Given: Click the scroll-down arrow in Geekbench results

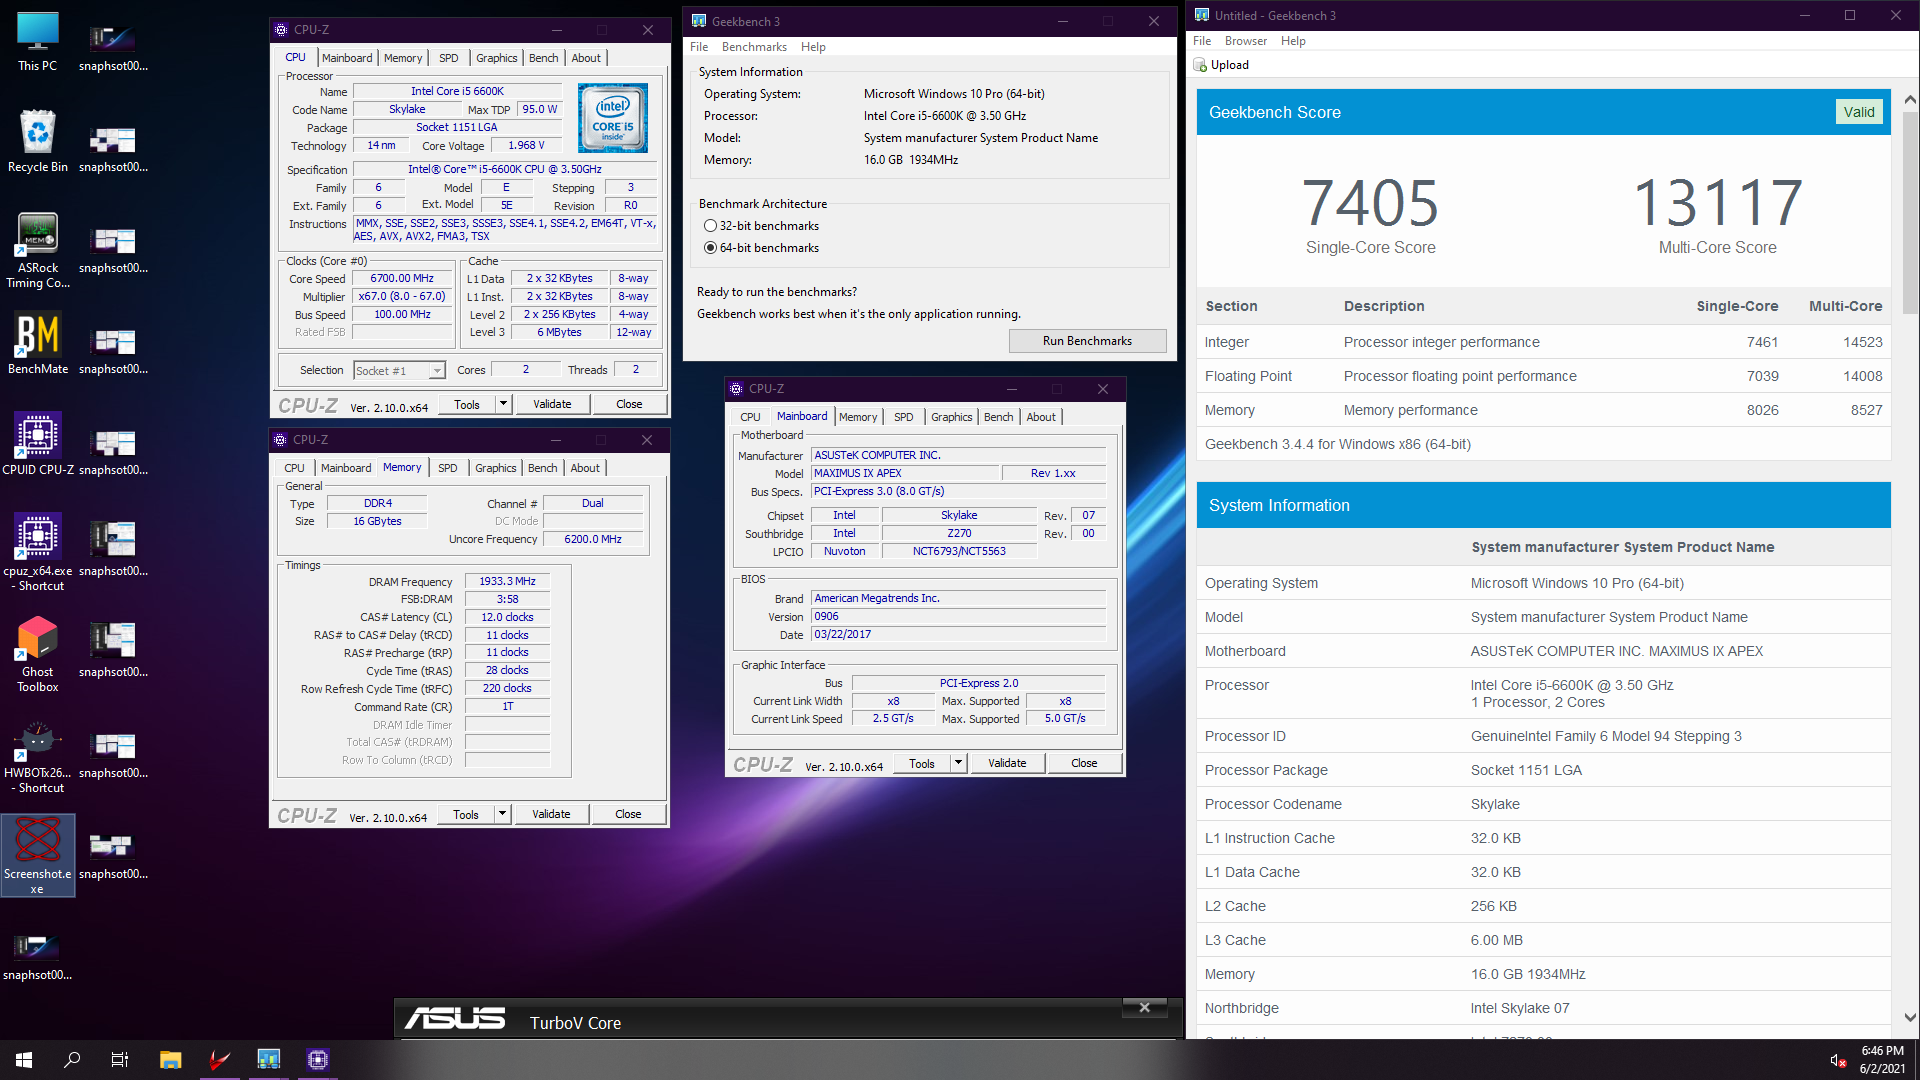Looking at the screenshot, I should tap(1910, 1018).
